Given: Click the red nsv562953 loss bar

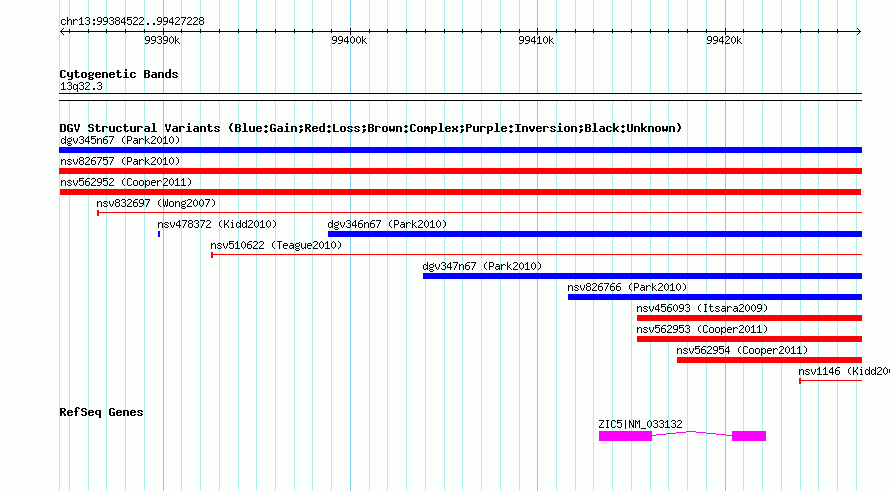Looking at the screenshot, I should [749, 339].
